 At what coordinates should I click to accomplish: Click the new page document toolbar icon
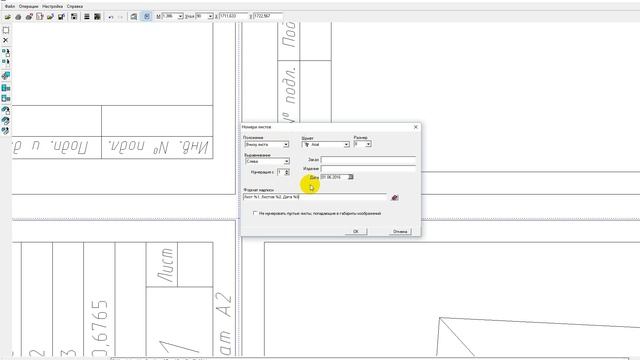coord(40,17)
